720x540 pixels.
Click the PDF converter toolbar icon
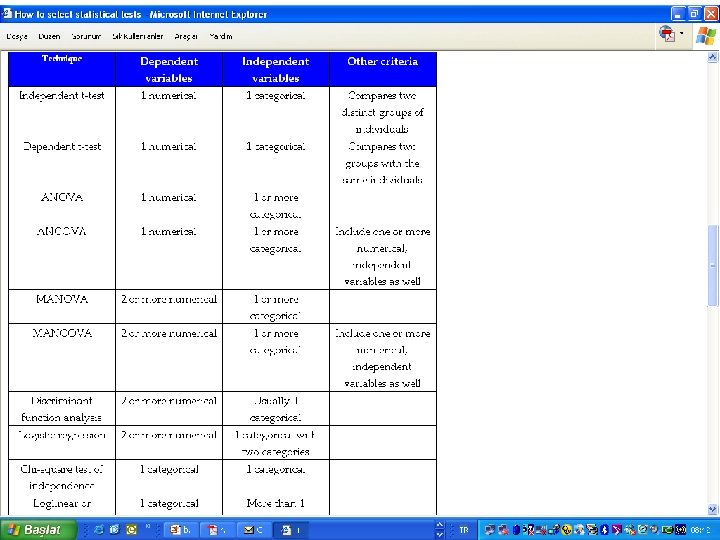tap(667, 34)
